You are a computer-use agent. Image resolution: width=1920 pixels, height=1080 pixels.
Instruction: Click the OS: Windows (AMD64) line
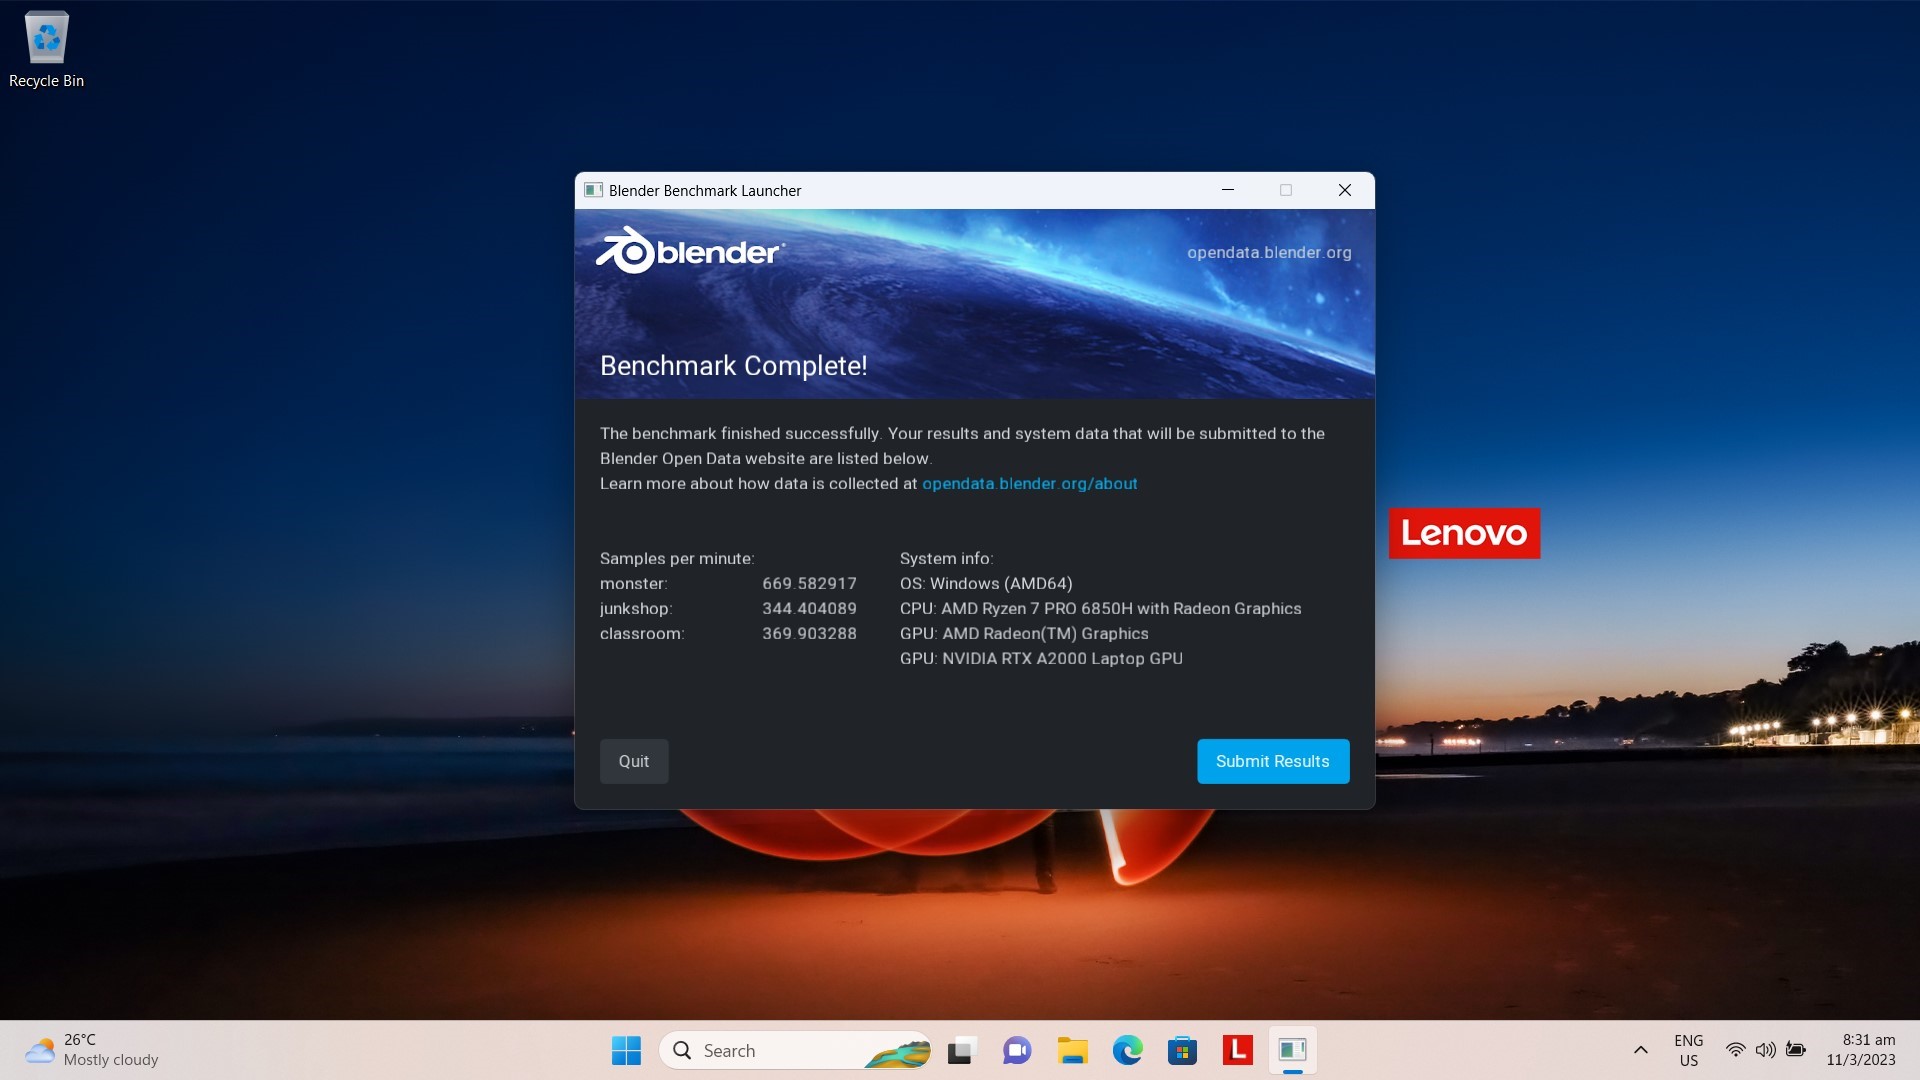point(986,584)
